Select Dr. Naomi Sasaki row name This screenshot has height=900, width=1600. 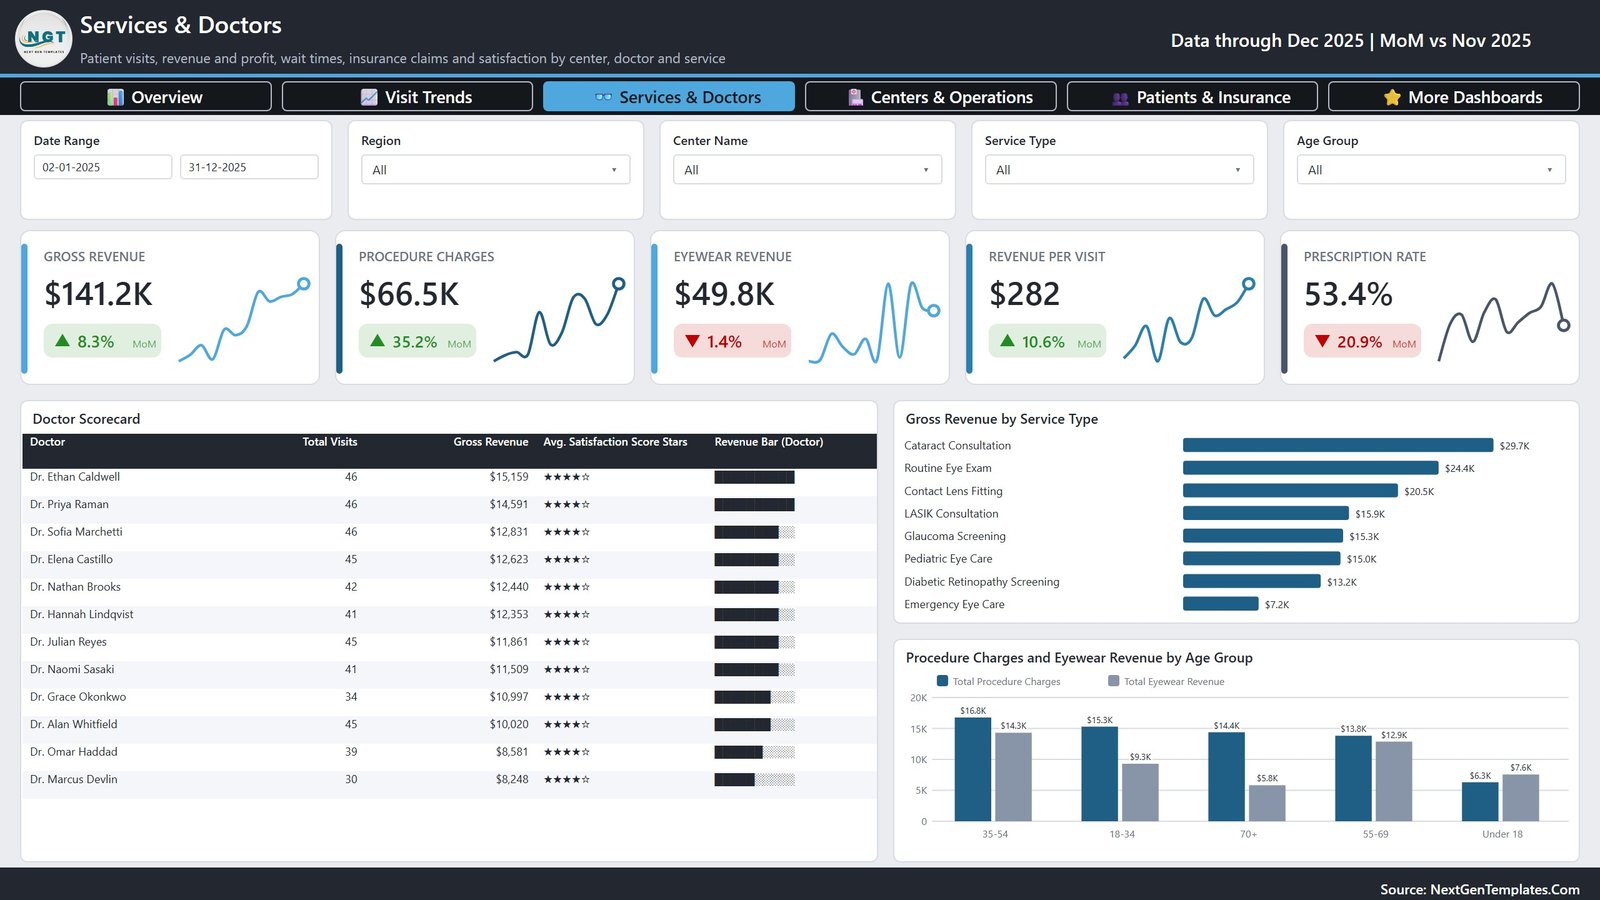coord(72,670)
